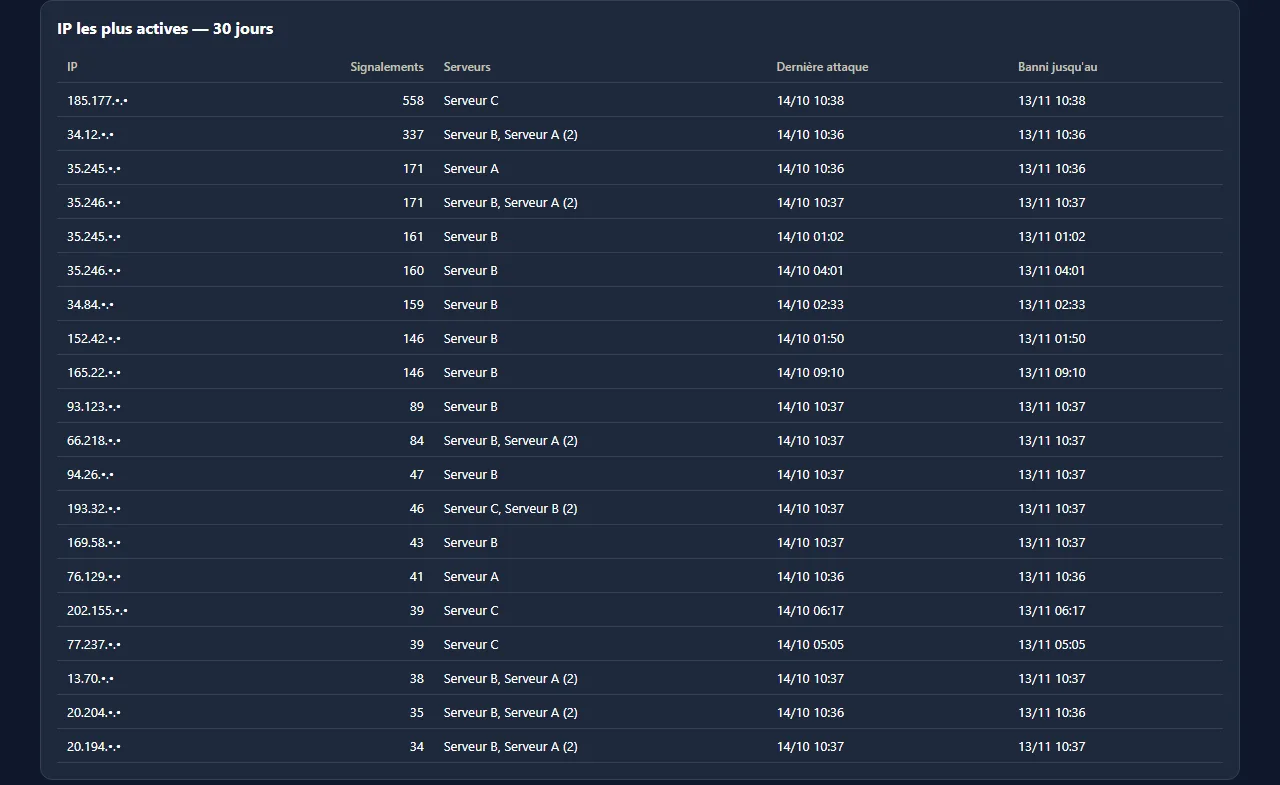Select the IP cell starting with 193.32
Viewport: 1280px width, 785px height.
pyautogui.click(x=94, y=509)
